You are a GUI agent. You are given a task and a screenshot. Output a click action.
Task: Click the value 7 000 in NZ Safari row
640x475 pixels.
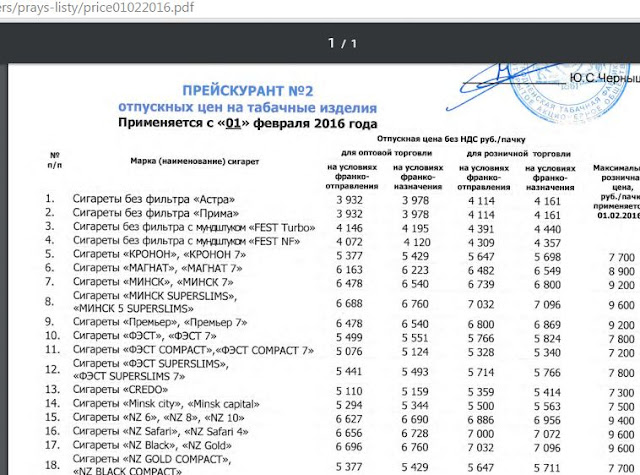[481, 434]
